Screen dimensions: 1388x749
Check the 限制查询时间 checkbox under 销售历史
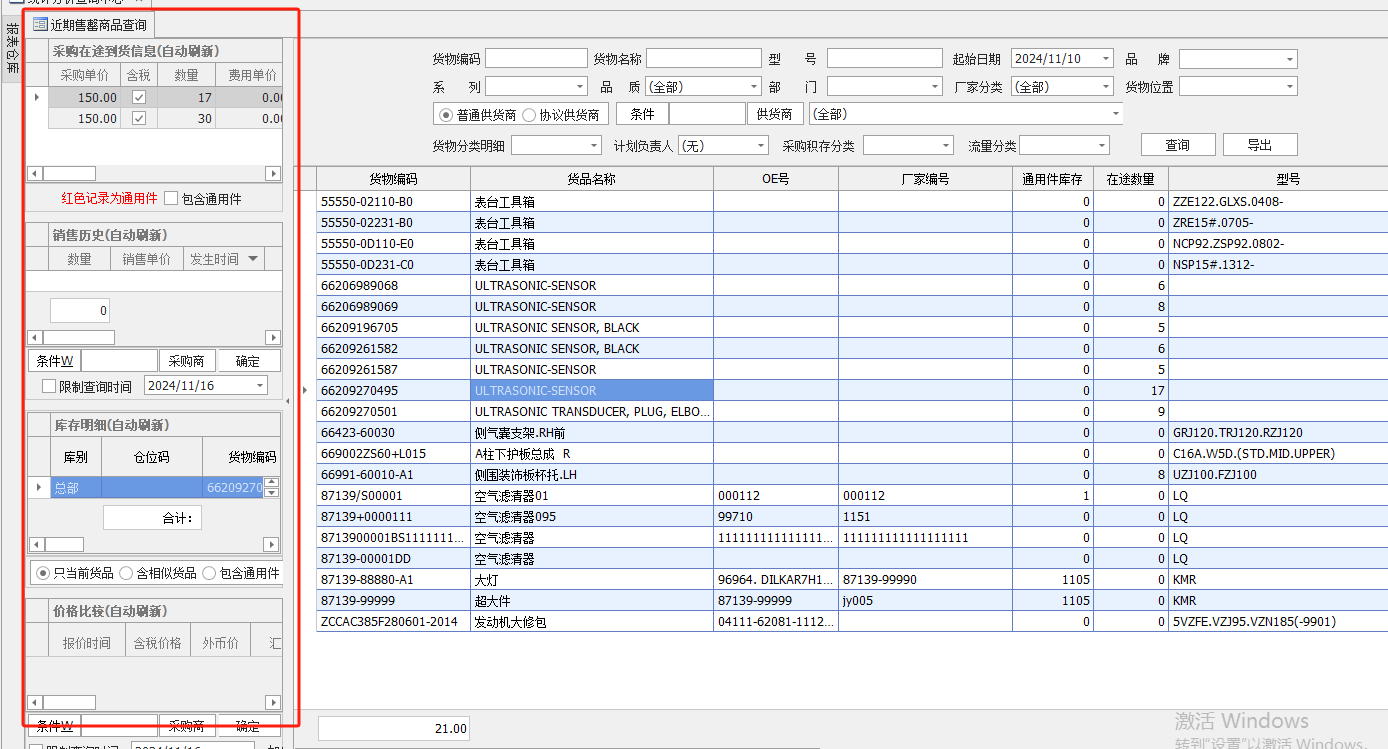click(49, 386)
